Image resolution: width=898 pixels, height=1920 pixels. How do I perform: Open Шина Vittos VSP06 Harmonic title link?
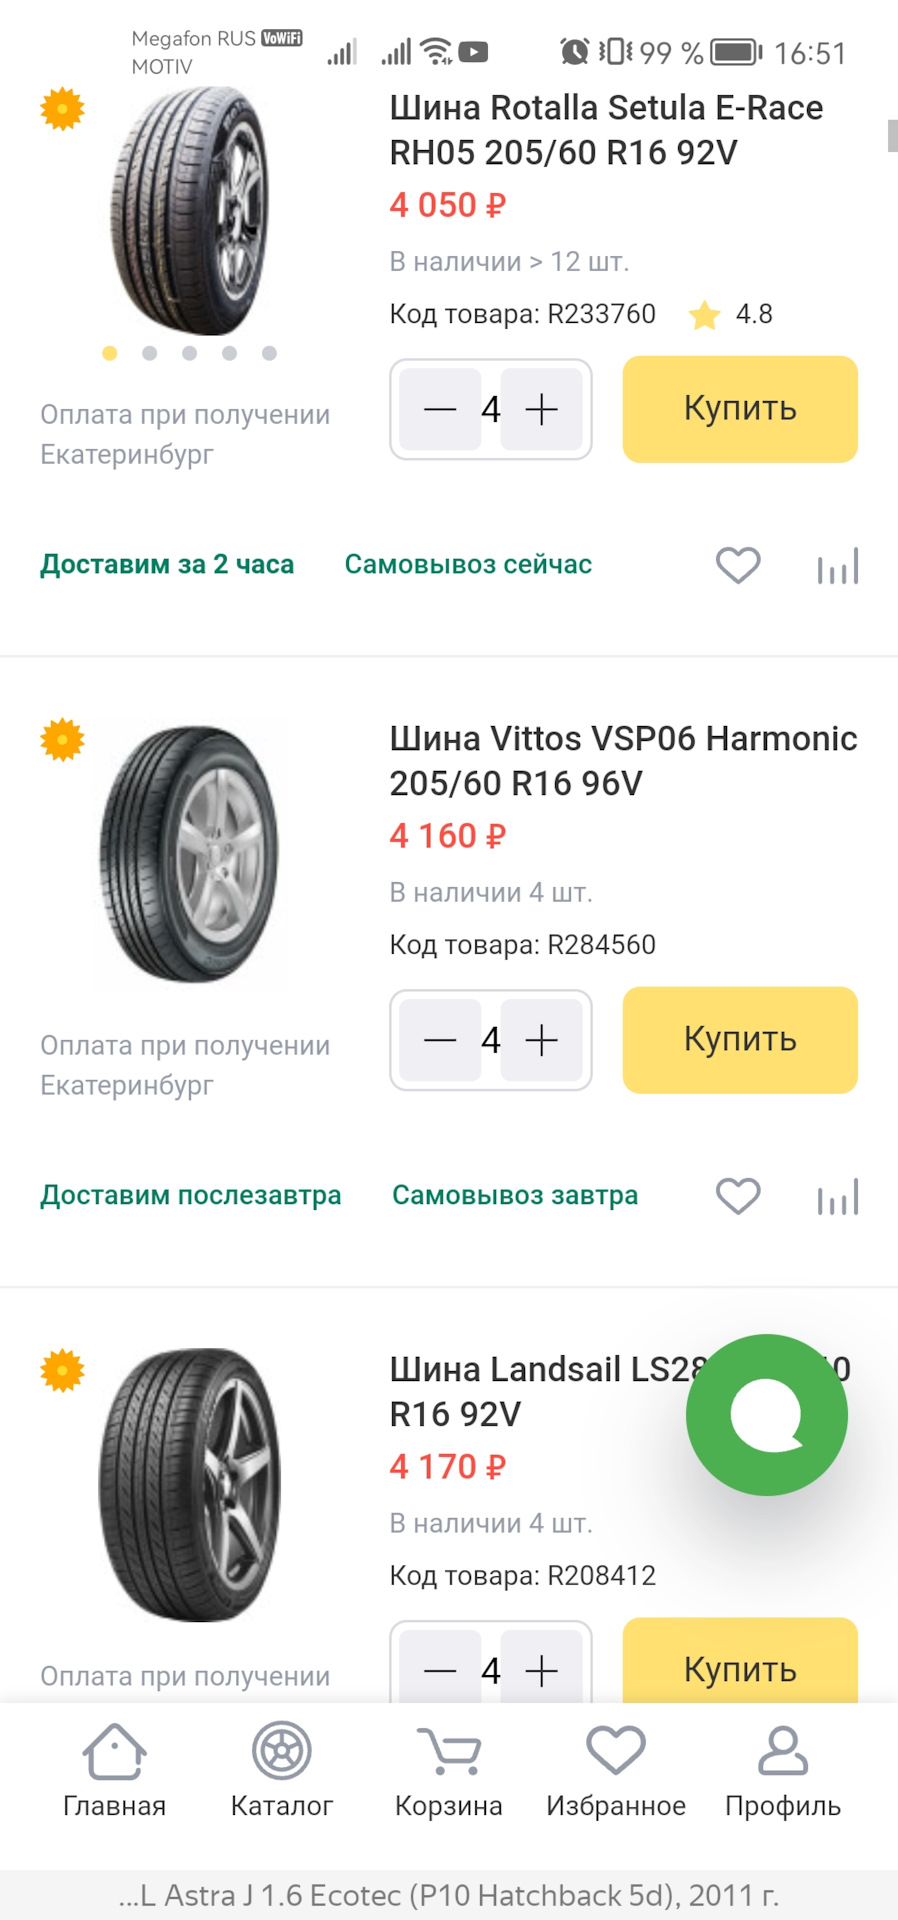pos(622,760)
